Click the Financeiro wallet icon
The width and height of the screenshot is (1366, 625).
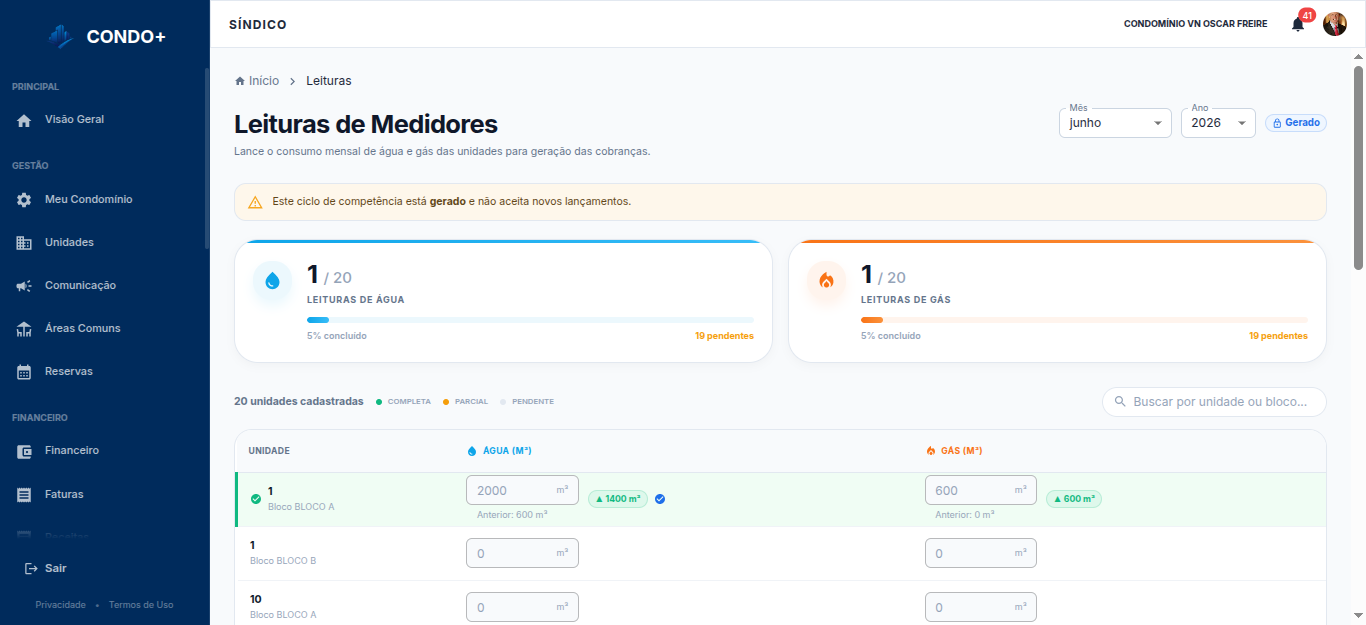click(x=24, y=451)
